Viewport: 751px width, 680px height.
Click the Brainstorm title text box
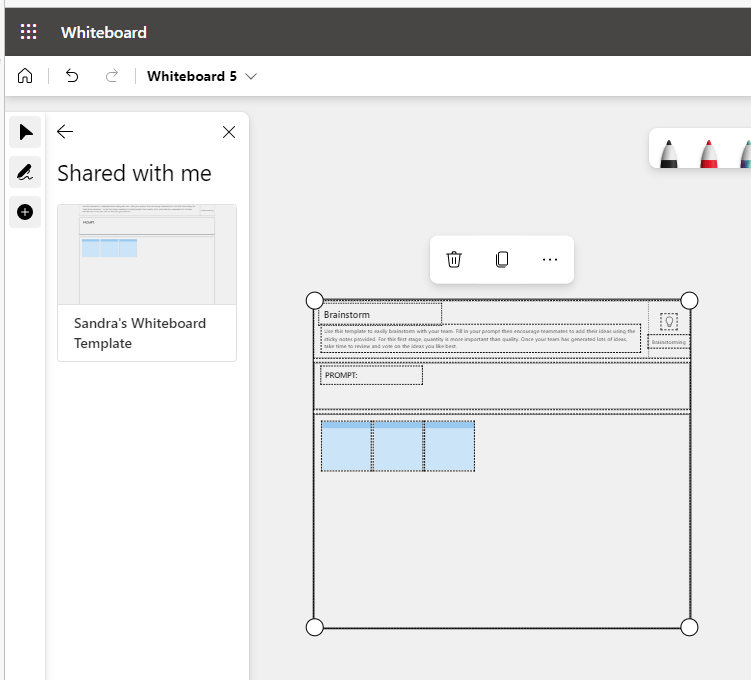(380, 315)
